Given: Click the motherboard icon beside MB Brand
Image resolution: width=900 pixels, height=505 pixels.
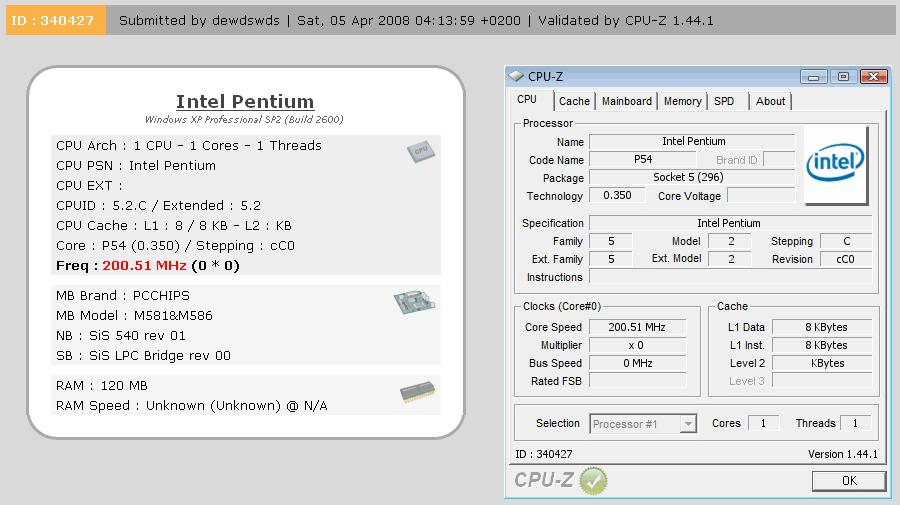Looking at the screenshot, I should pyautogui.click(x=414, y=302).
